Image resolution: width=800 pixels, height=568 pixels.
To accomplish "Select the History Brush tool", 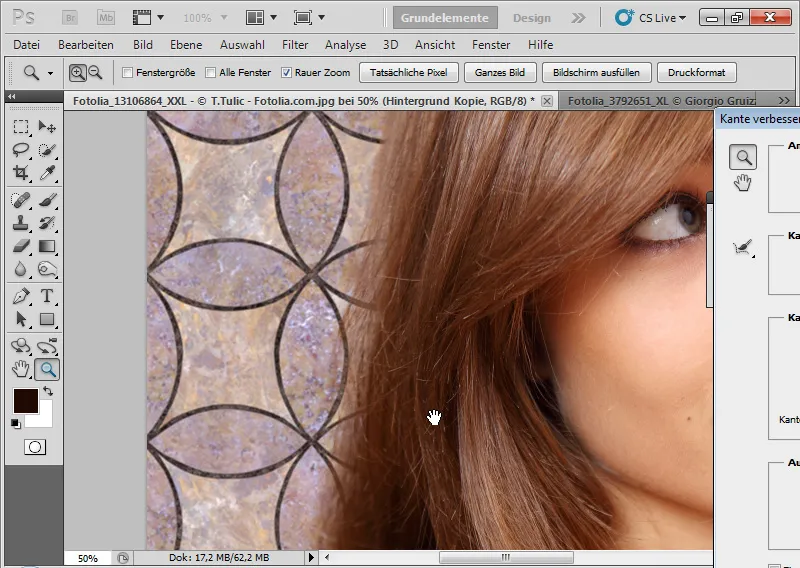I will click(47, 223).
